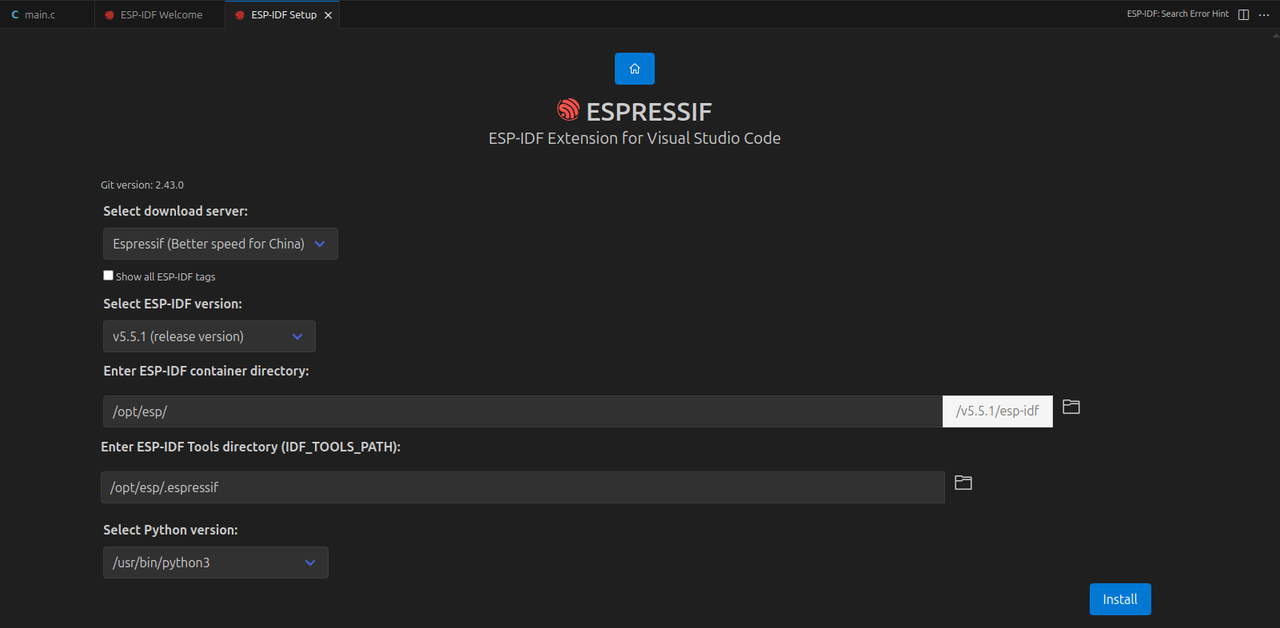
Task: Click the home icon above the Espressif logo
Action: 634,68
